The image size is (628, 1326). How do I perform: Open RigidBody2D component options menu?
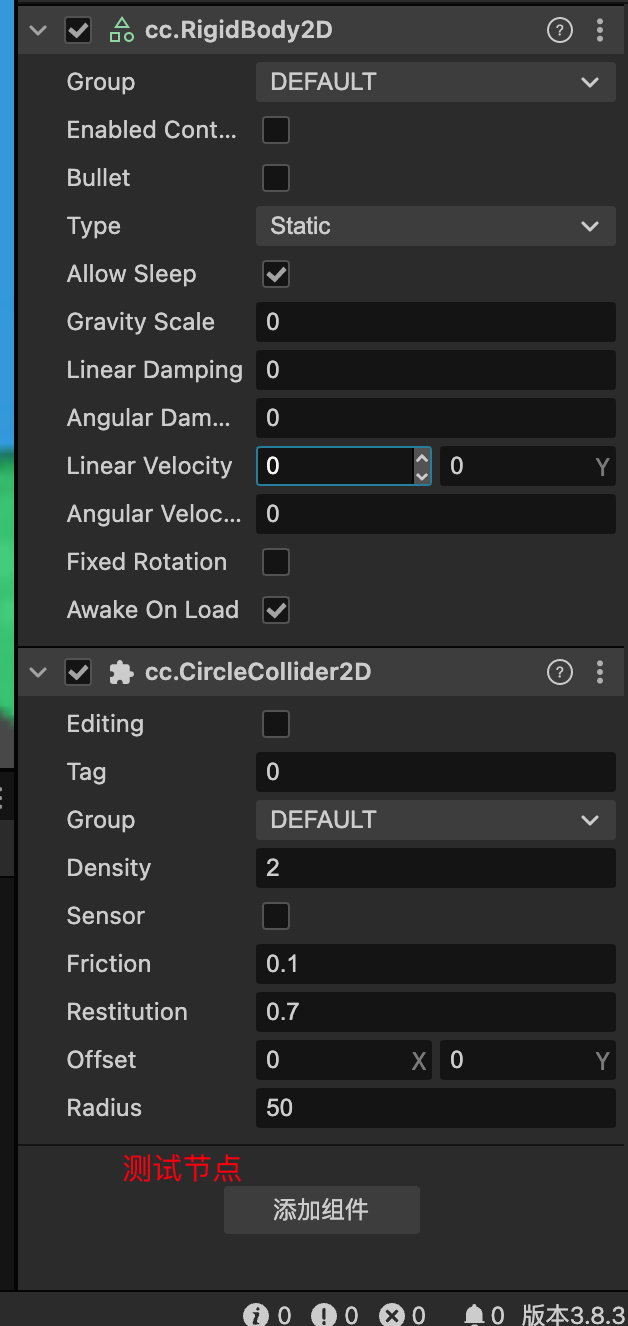600,30
